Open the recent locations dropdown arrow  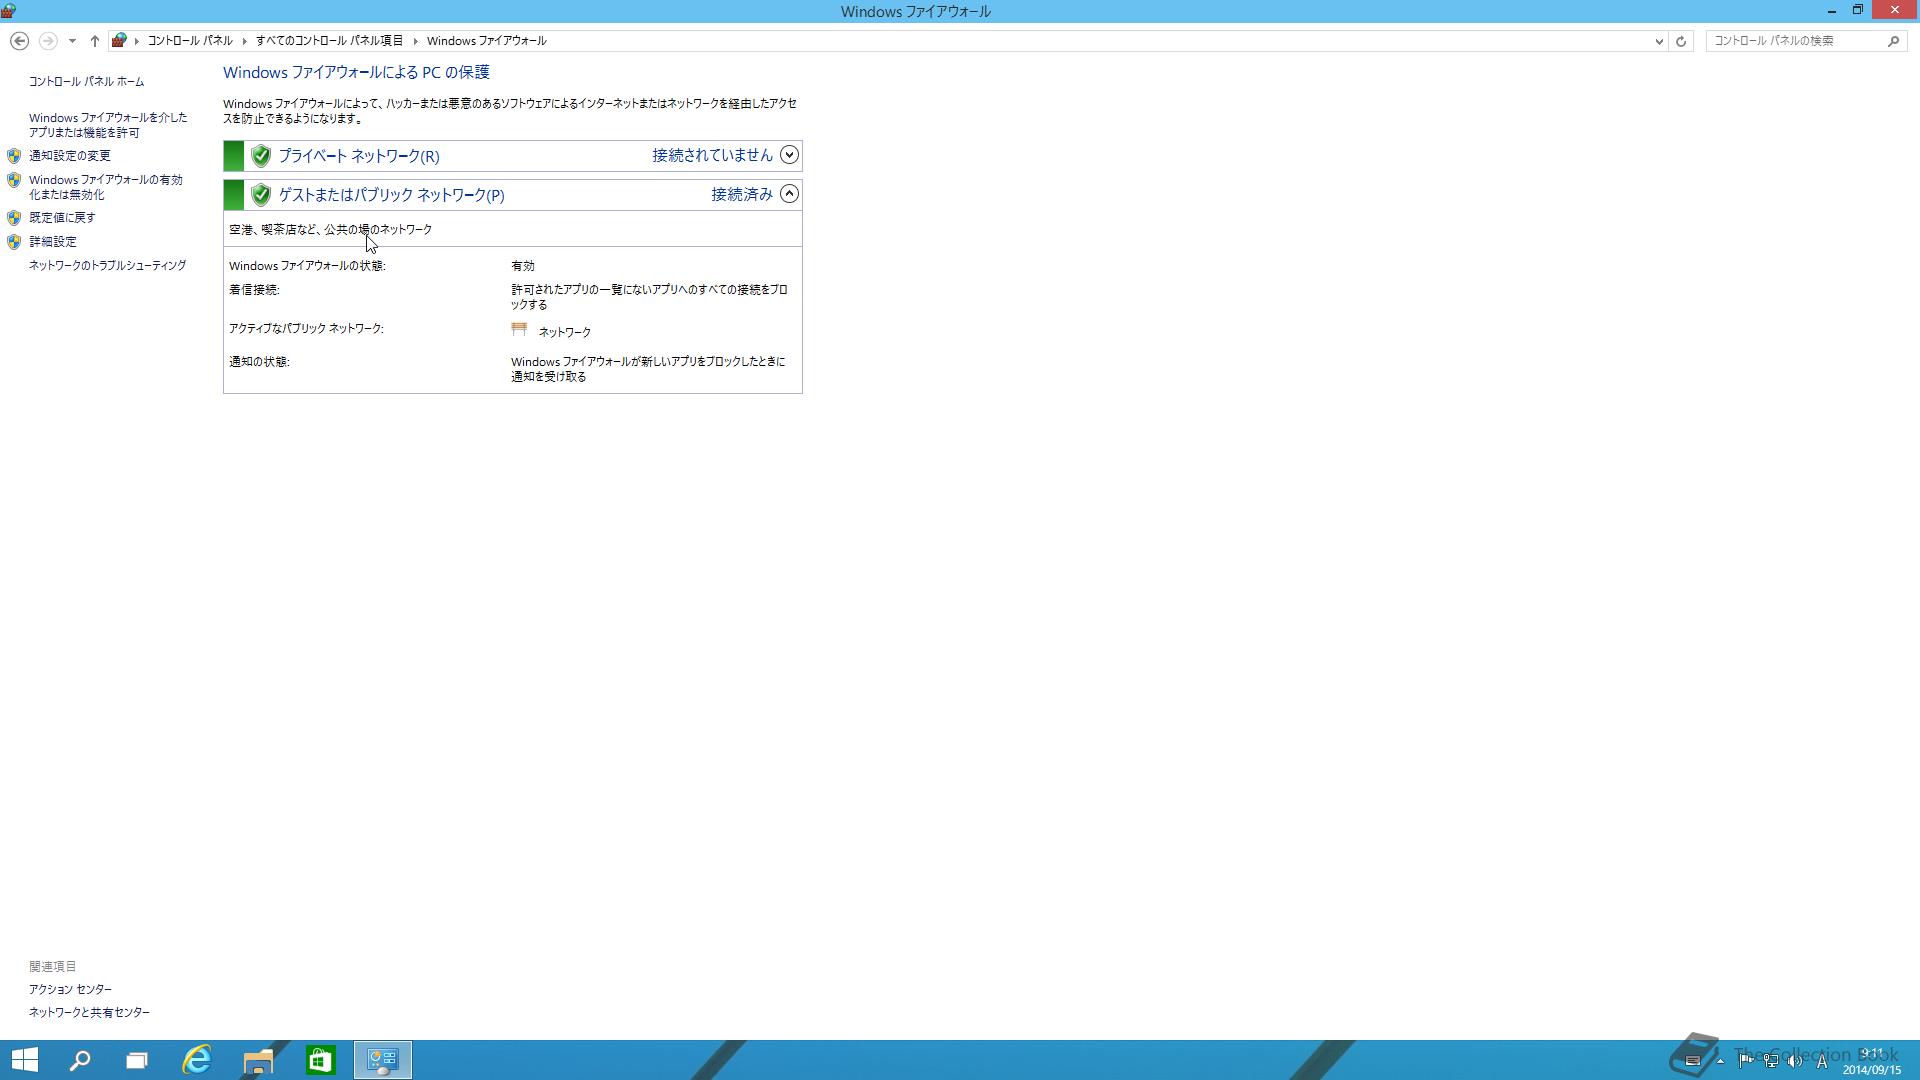72,41
